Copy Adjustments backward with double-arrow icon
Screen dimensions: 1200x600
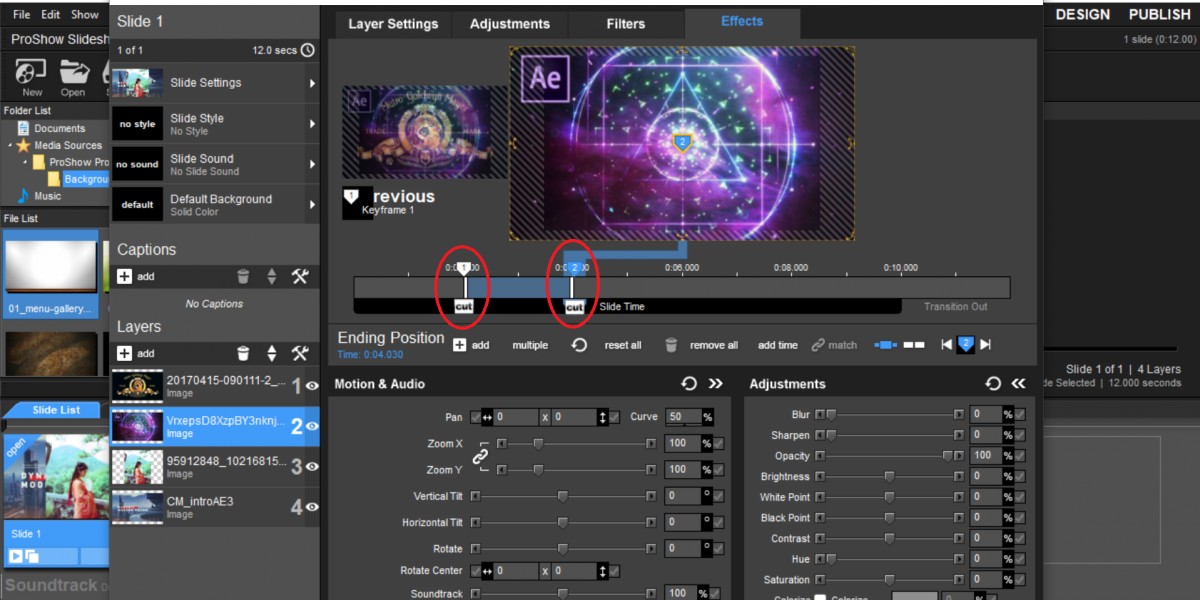click(1018, 383)
